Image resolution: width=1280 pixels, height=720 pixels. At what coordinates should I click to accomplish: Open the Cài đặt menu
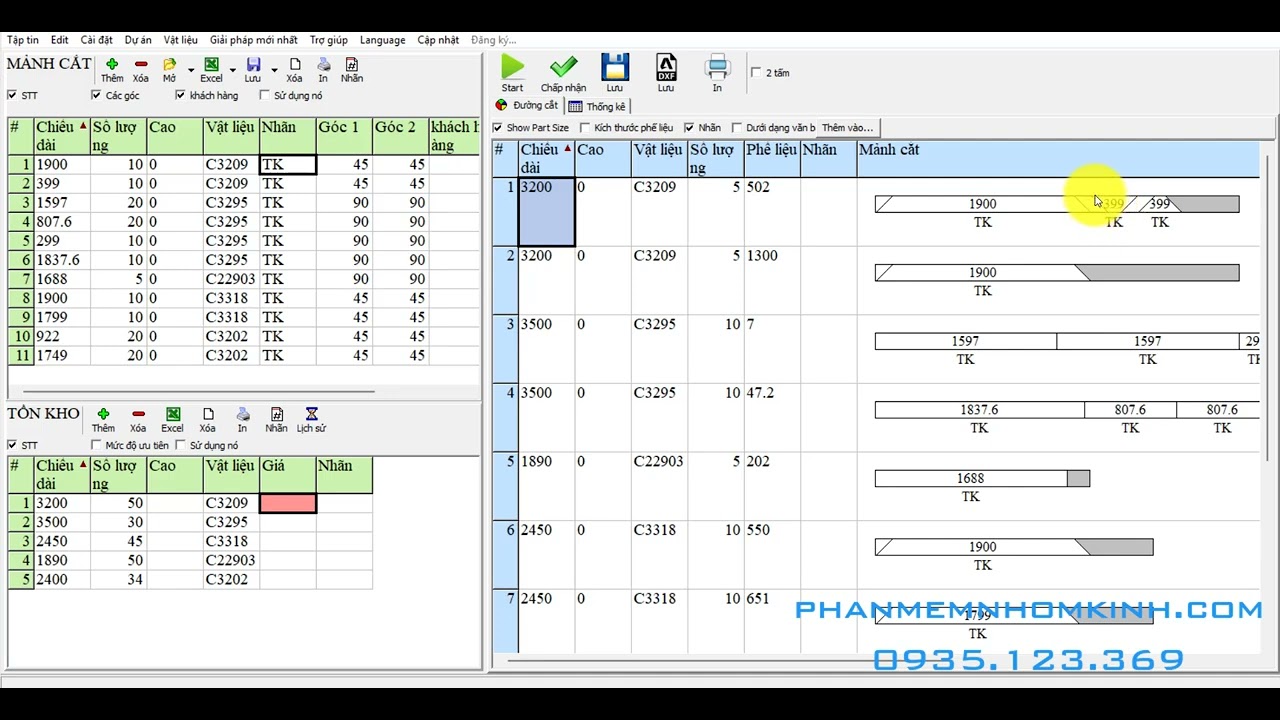pyautogui.click(x=97, y=40)
